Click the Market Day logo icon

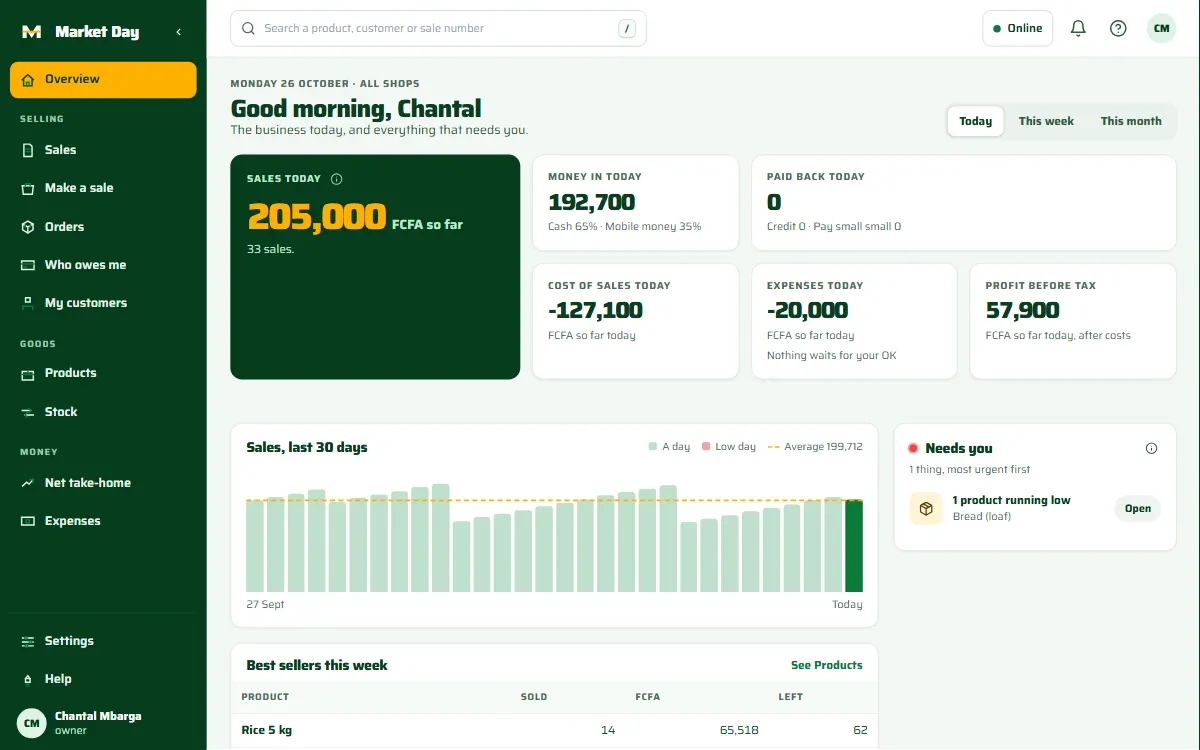point(31,32)
